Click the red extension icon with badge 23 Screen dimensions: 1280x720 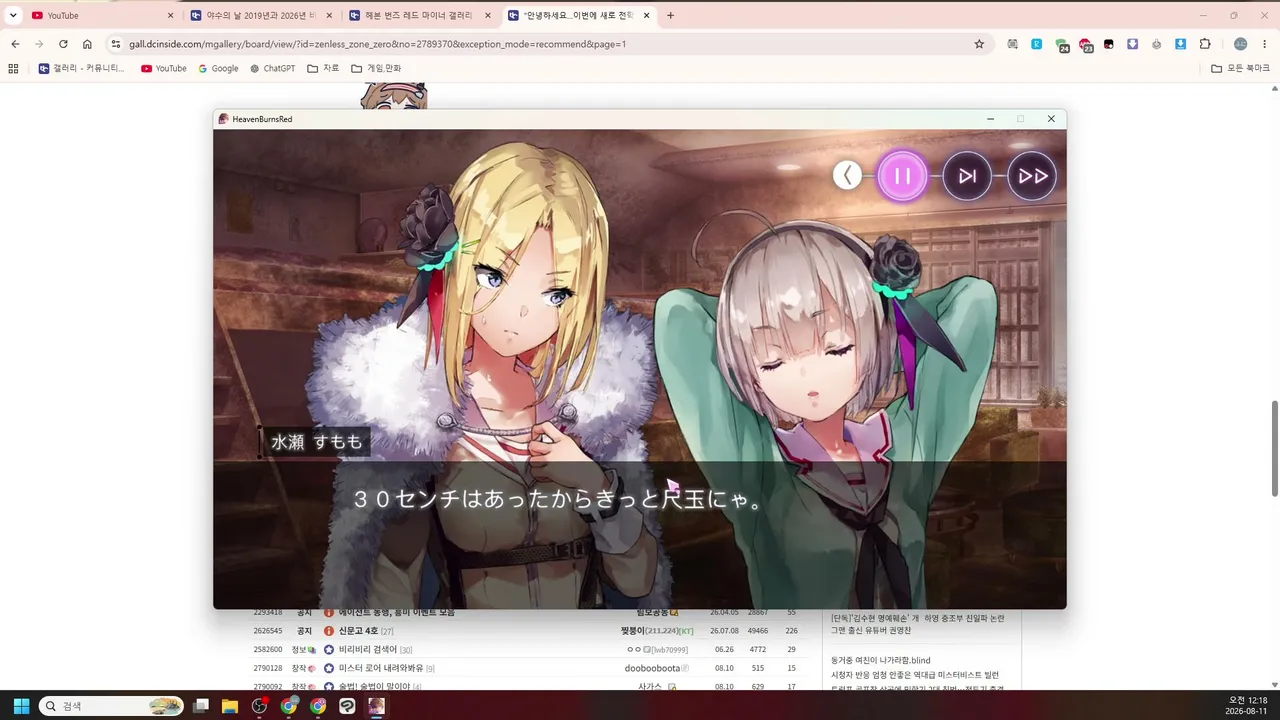pos(1085,44)
